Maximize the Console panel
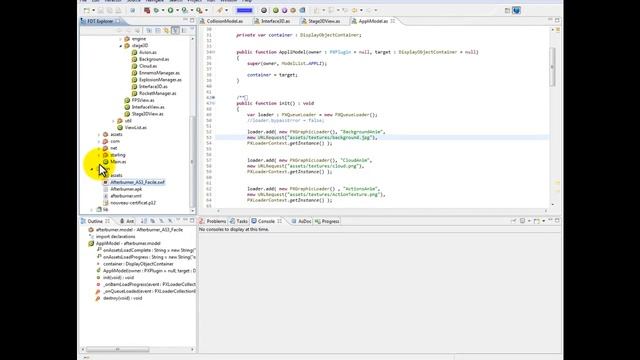Image resolution: width=640 pixels, height=360 pixels. 557,220
